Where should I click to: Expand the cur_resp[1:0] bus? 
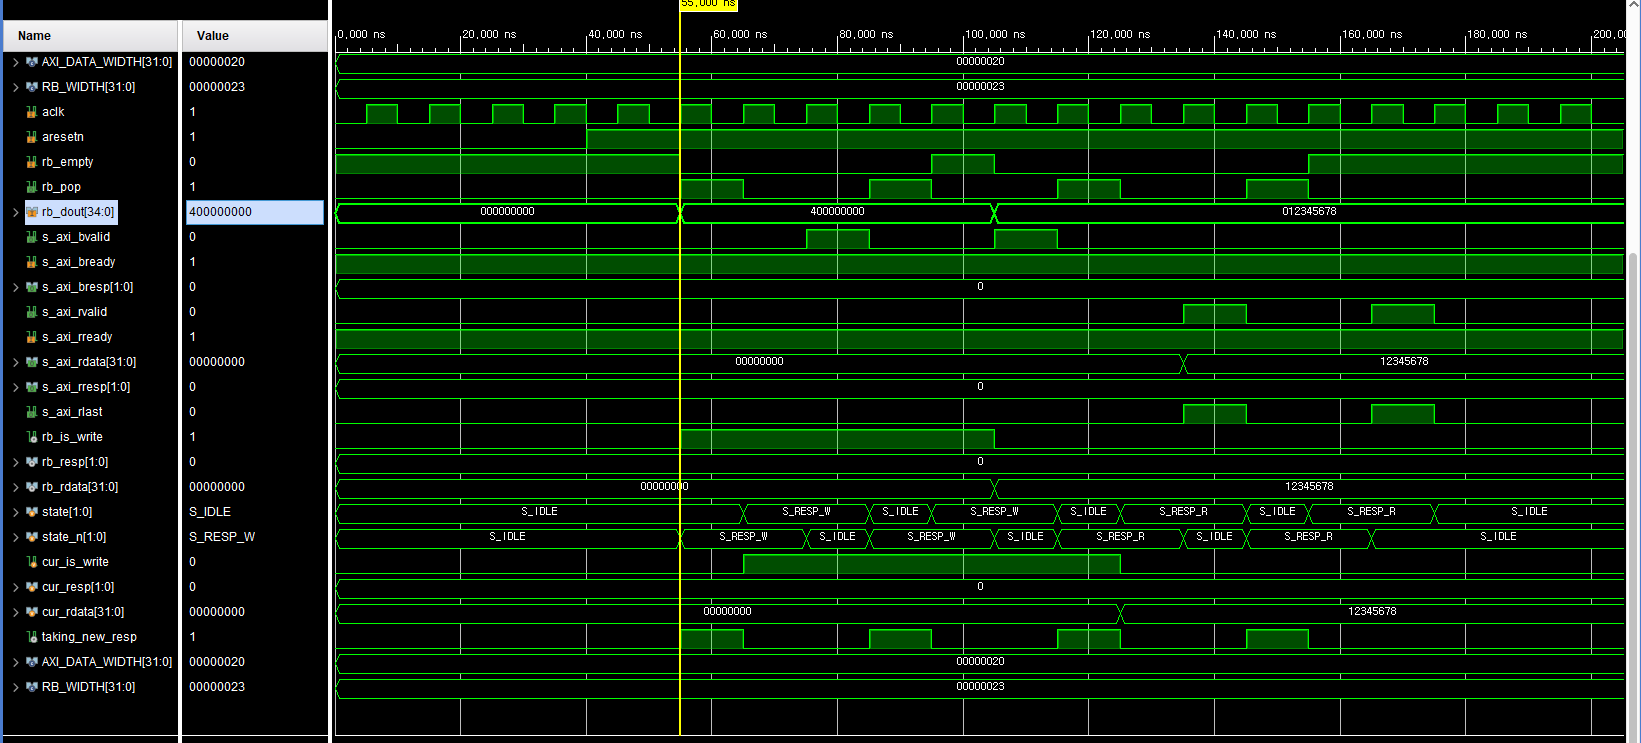15,587
